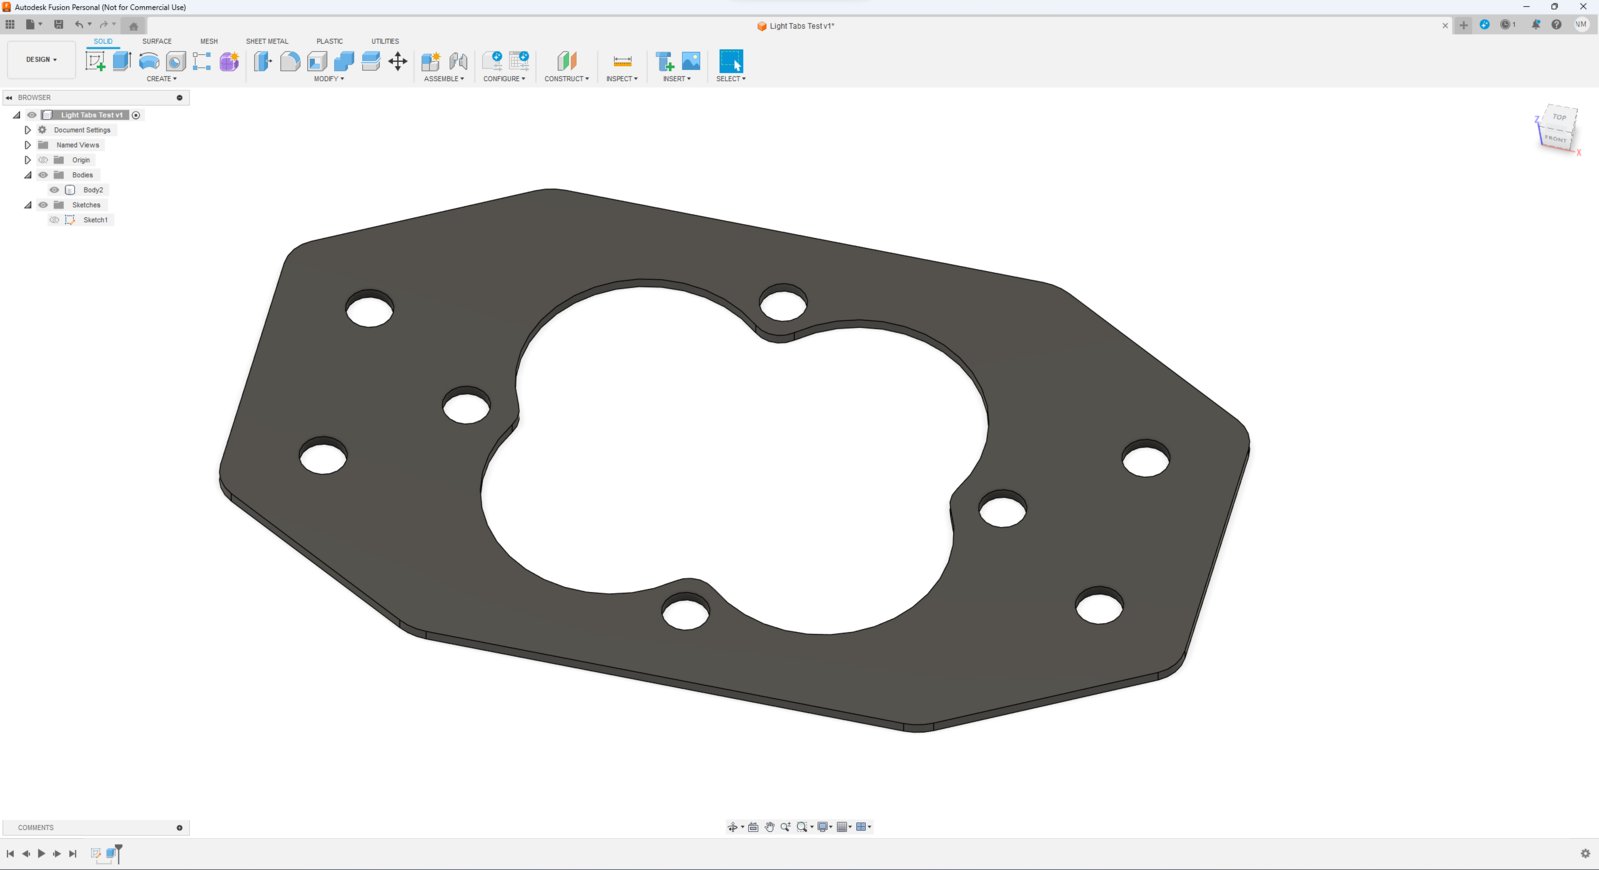Select the New Component tool

[431, 62]
